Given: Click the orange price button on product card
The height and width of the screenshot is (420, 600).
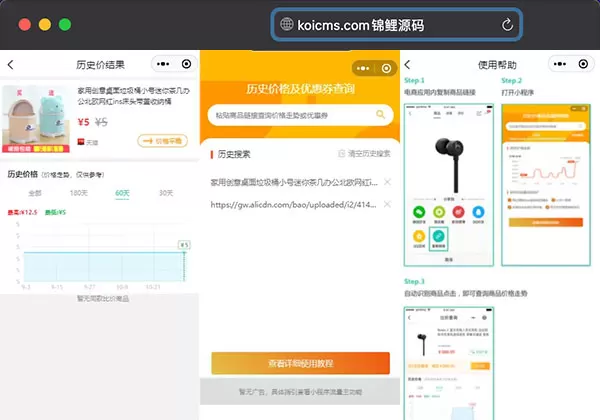Looking at the screenshot, I should point(163,141).
